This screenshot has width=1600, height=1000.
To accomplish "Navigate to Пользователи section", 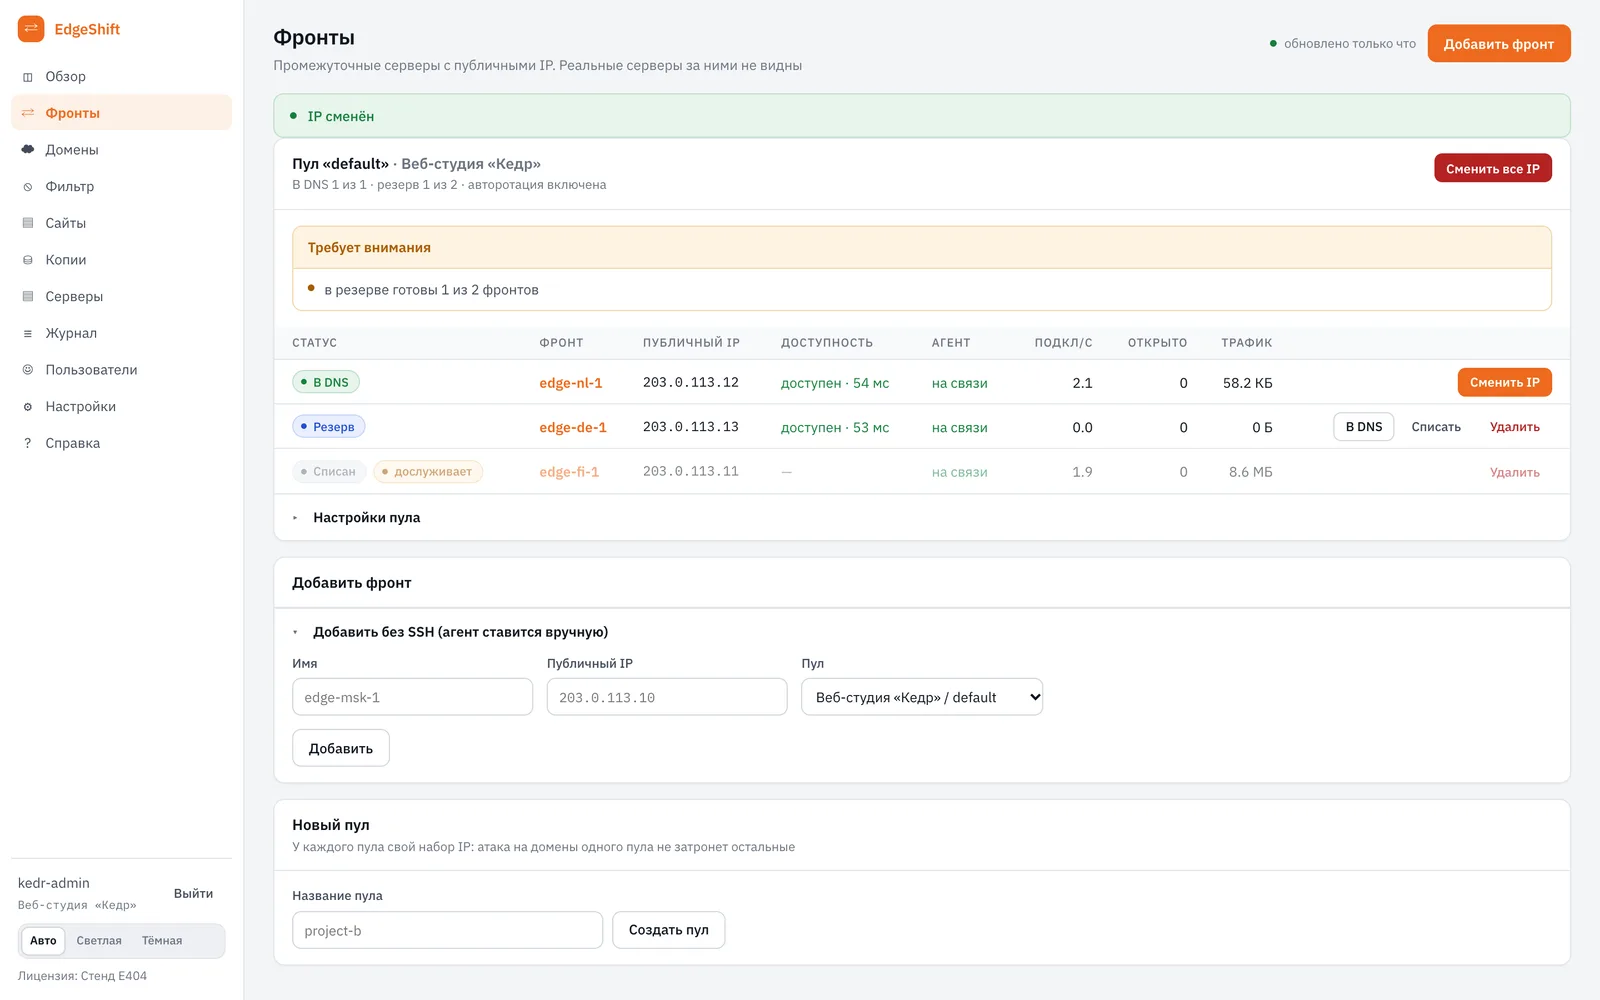I will [x=121, y=370].
